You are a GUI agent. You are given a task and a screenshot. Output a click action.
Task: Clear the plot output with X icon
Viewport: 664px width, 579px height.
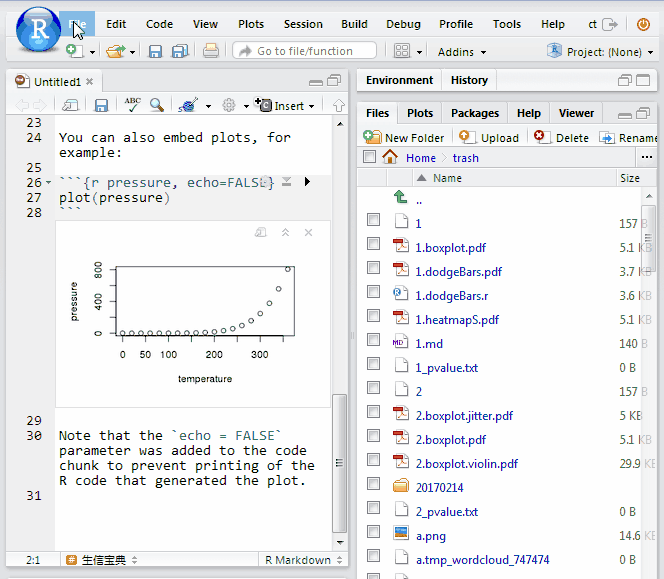(308, 232)
